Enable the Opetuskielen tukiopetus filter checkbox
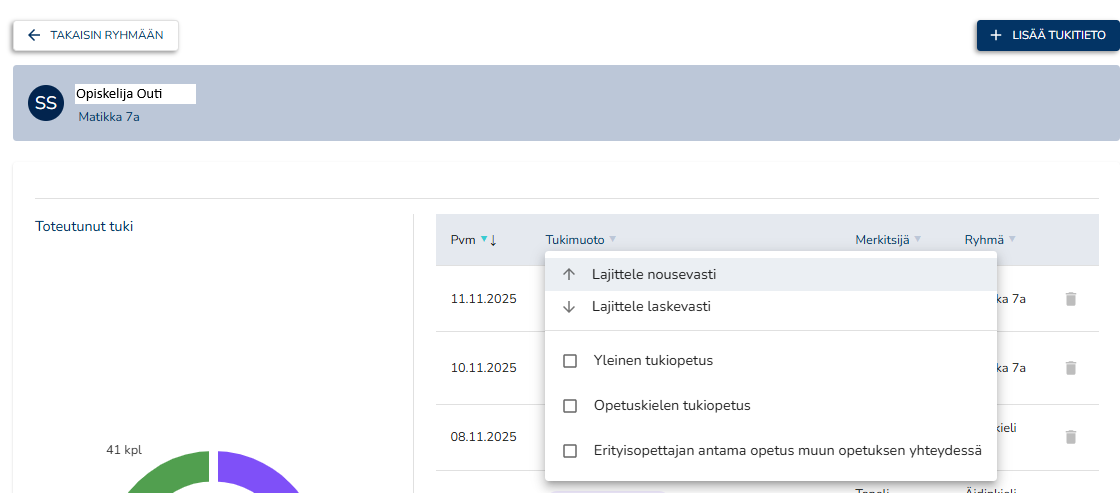Screen dimensions: 1120x493 (x=570, y=406)
